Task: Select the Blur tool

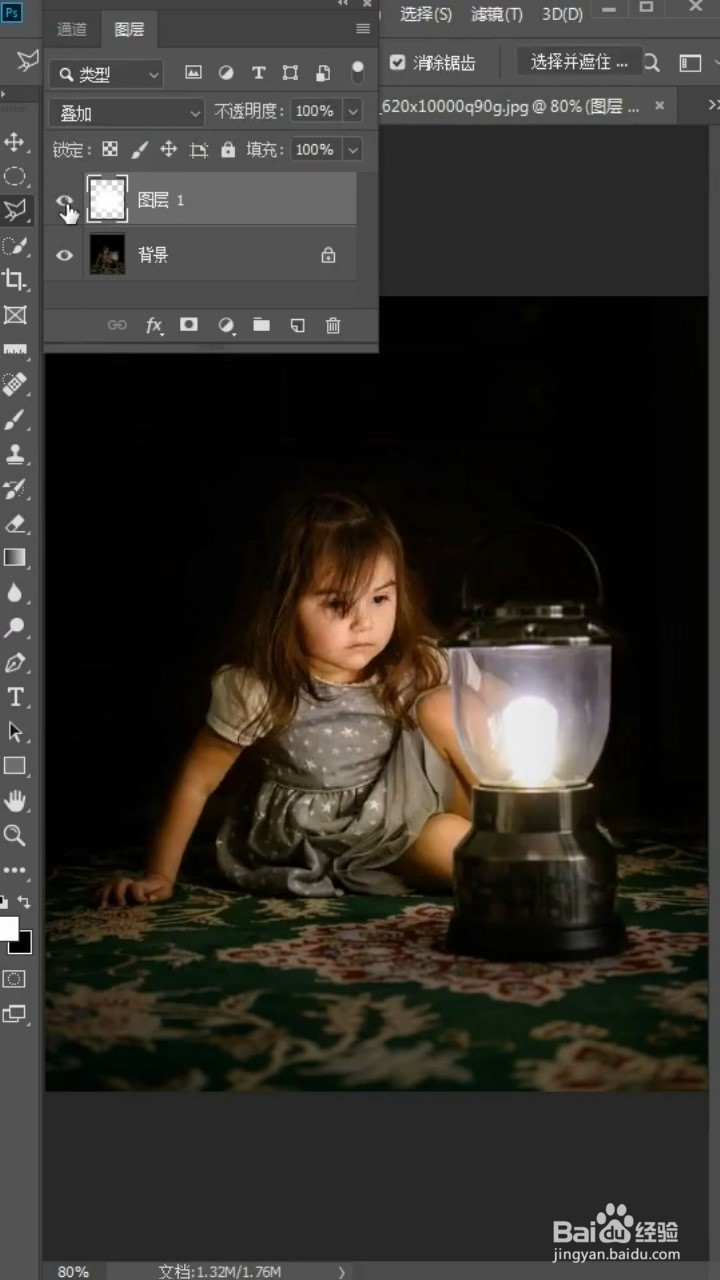Action: point(14,593)
